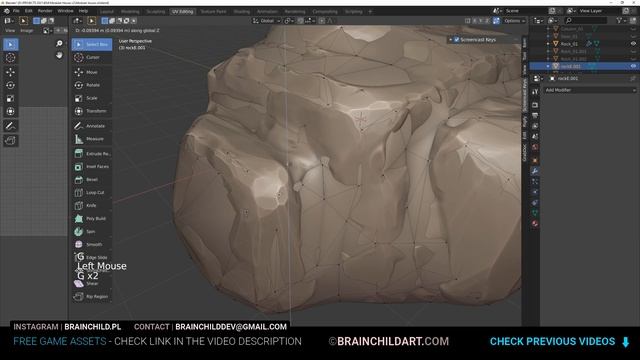Activate the Smooth tool
The height and width of the screenshot is (360, 640).
[x=92, y=244]
